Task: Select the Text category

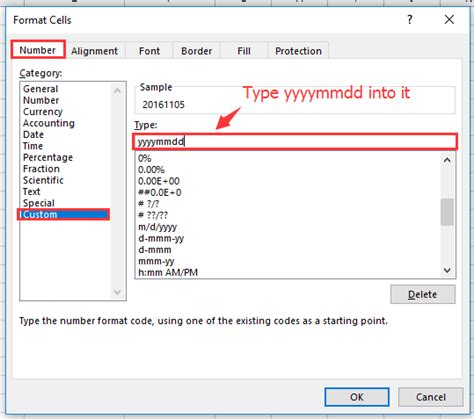Action: click(32, 191)
